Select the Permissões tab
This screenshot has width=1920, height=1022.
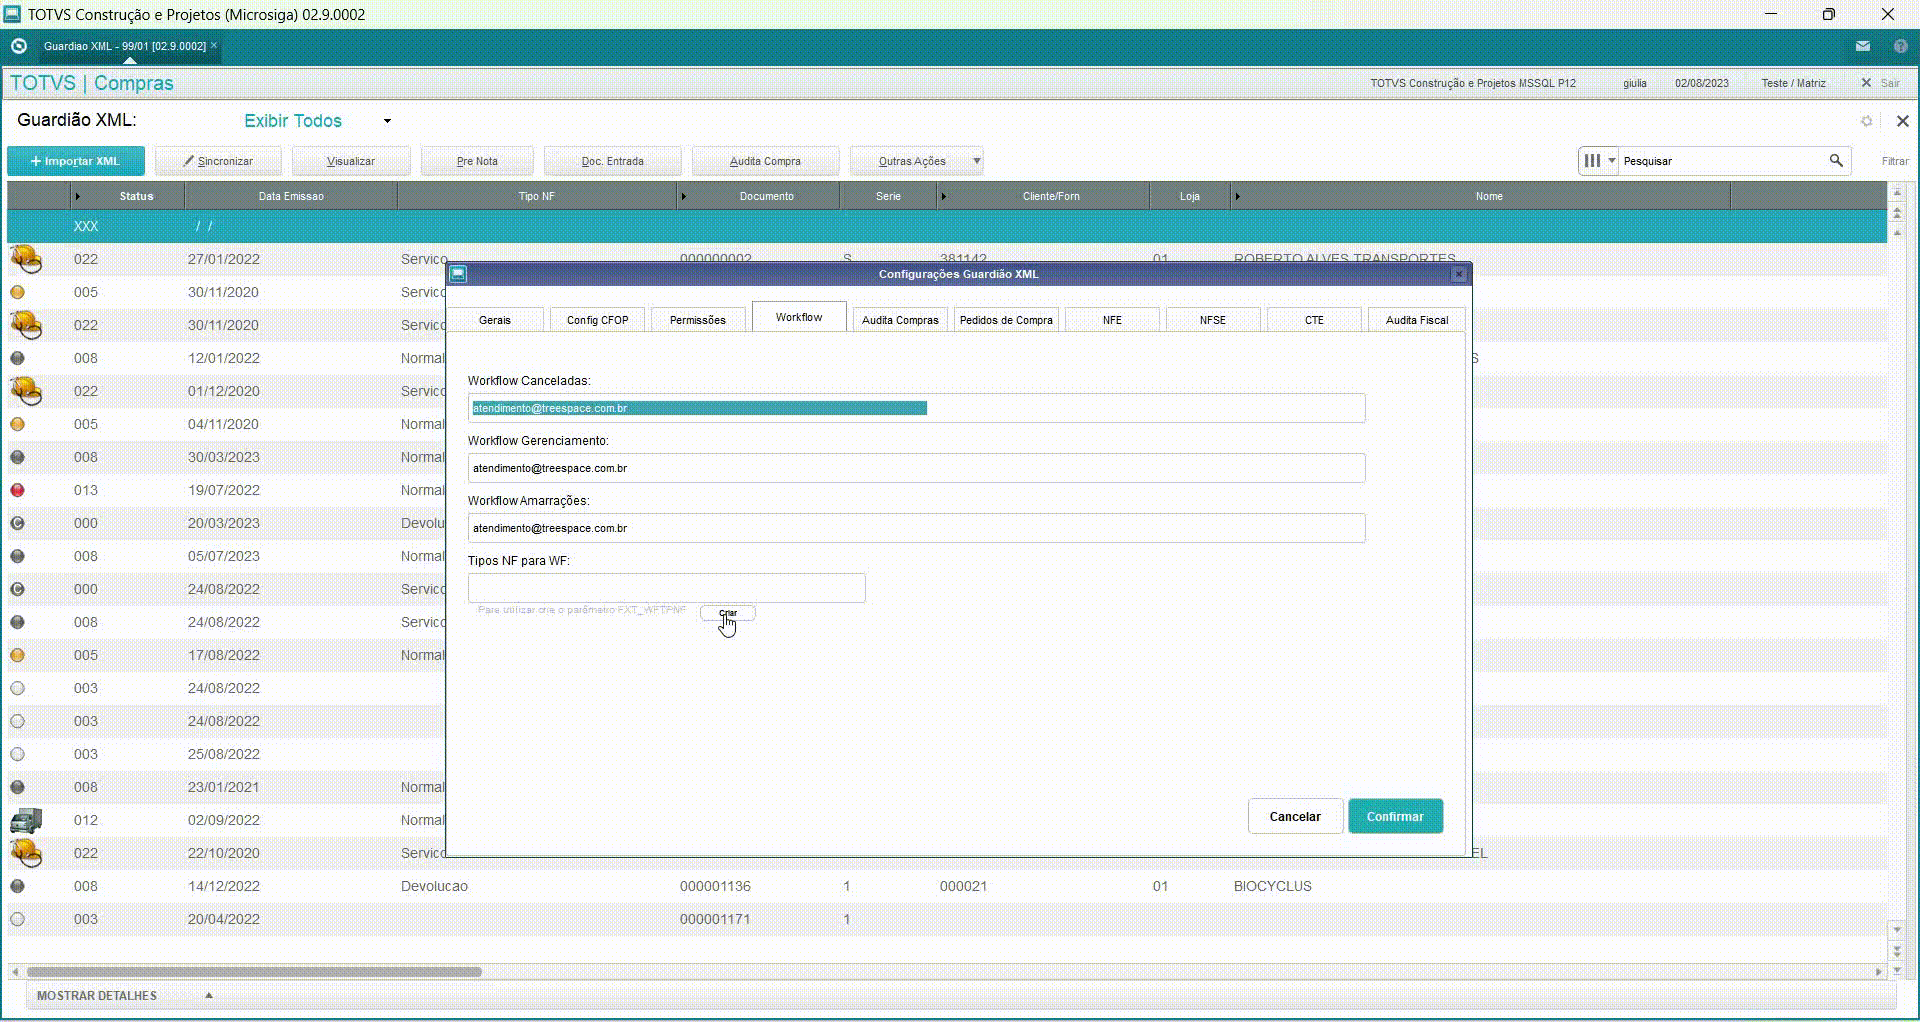tap(697, 320)
